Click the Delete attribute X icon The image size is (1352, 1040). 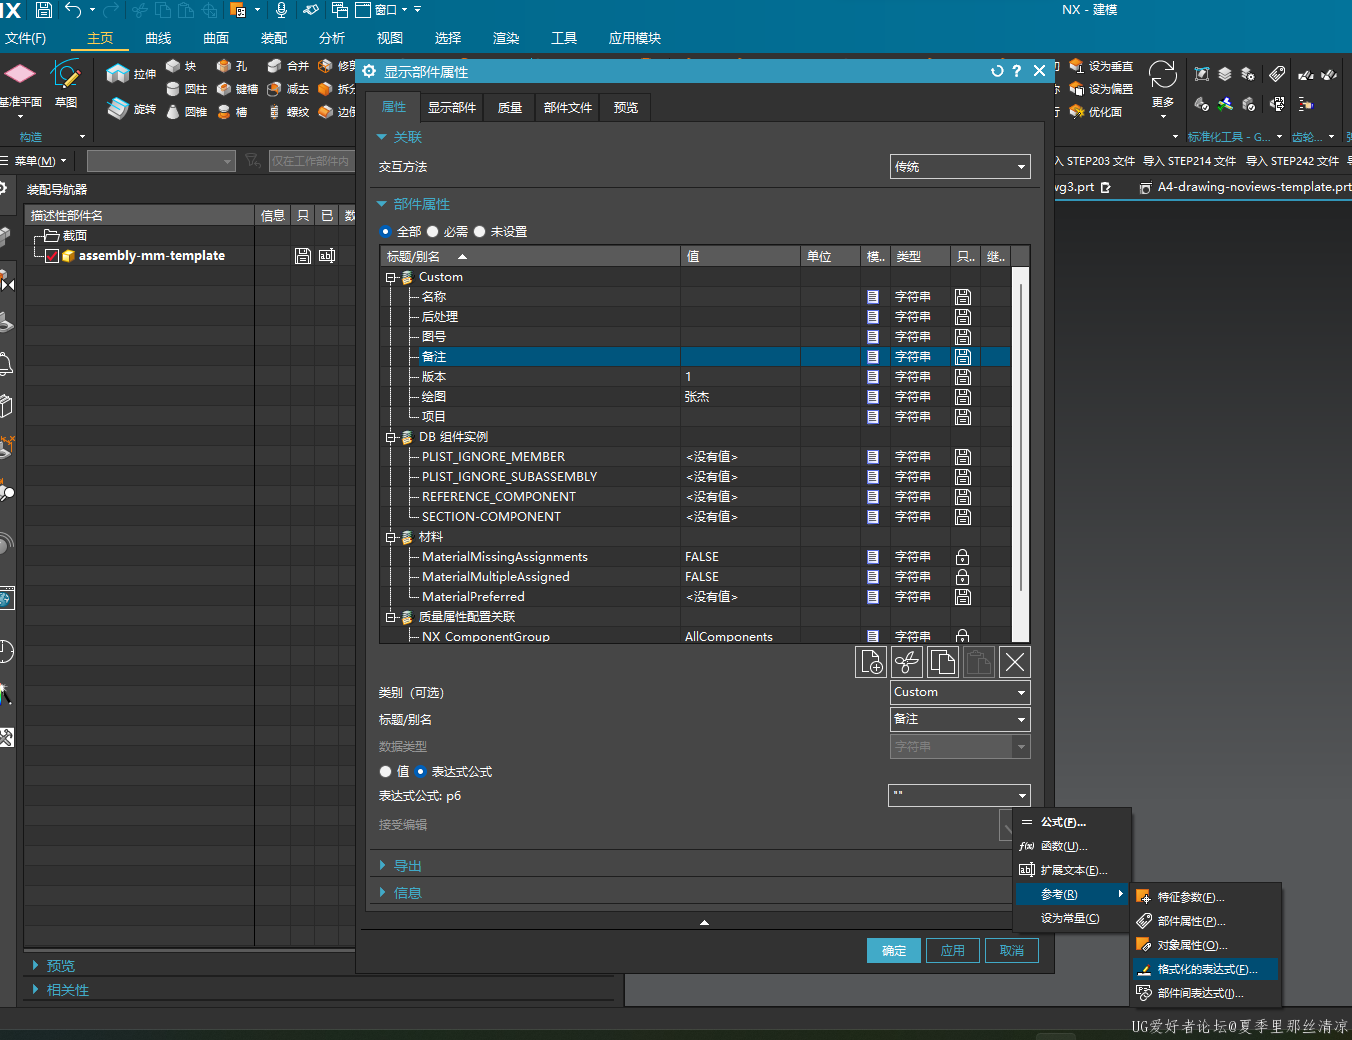pos(1015,662)
